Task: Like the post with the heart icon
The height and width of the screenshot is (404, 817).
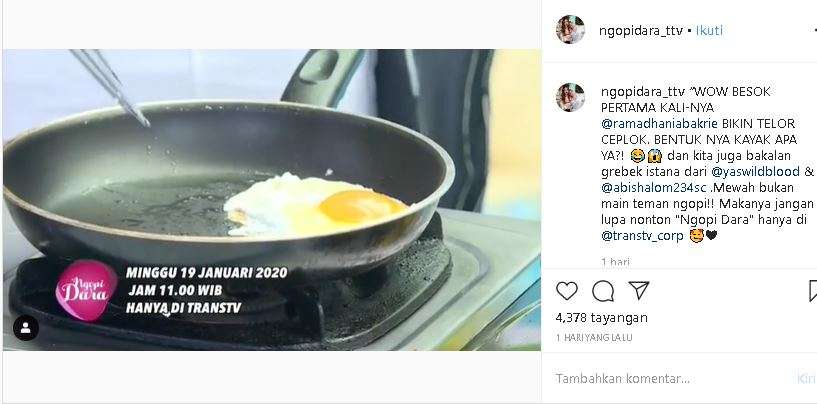Action: [x=567, y=291]
